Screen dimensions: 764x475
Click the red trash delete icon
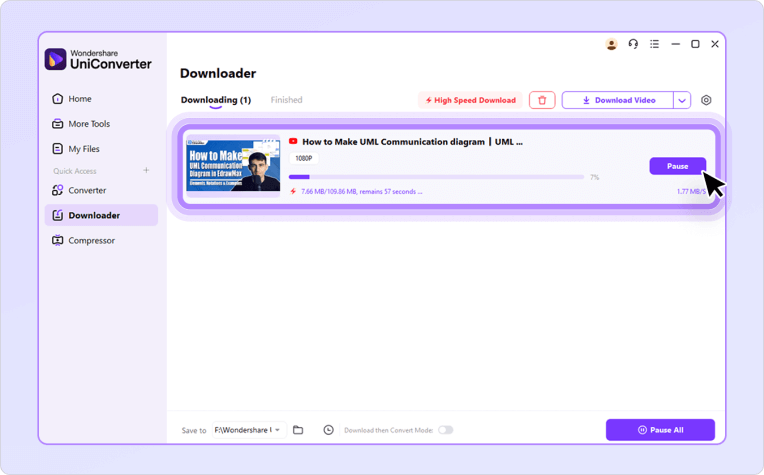(542, 100)
